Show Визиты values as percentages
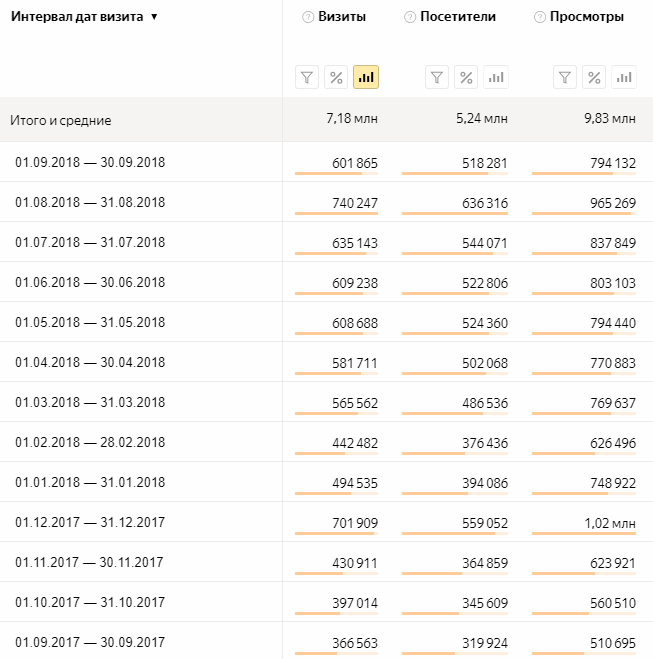Image resolution: width=653 pixels, height=659 pixels. pyautogui.click(x=336, y=77)
